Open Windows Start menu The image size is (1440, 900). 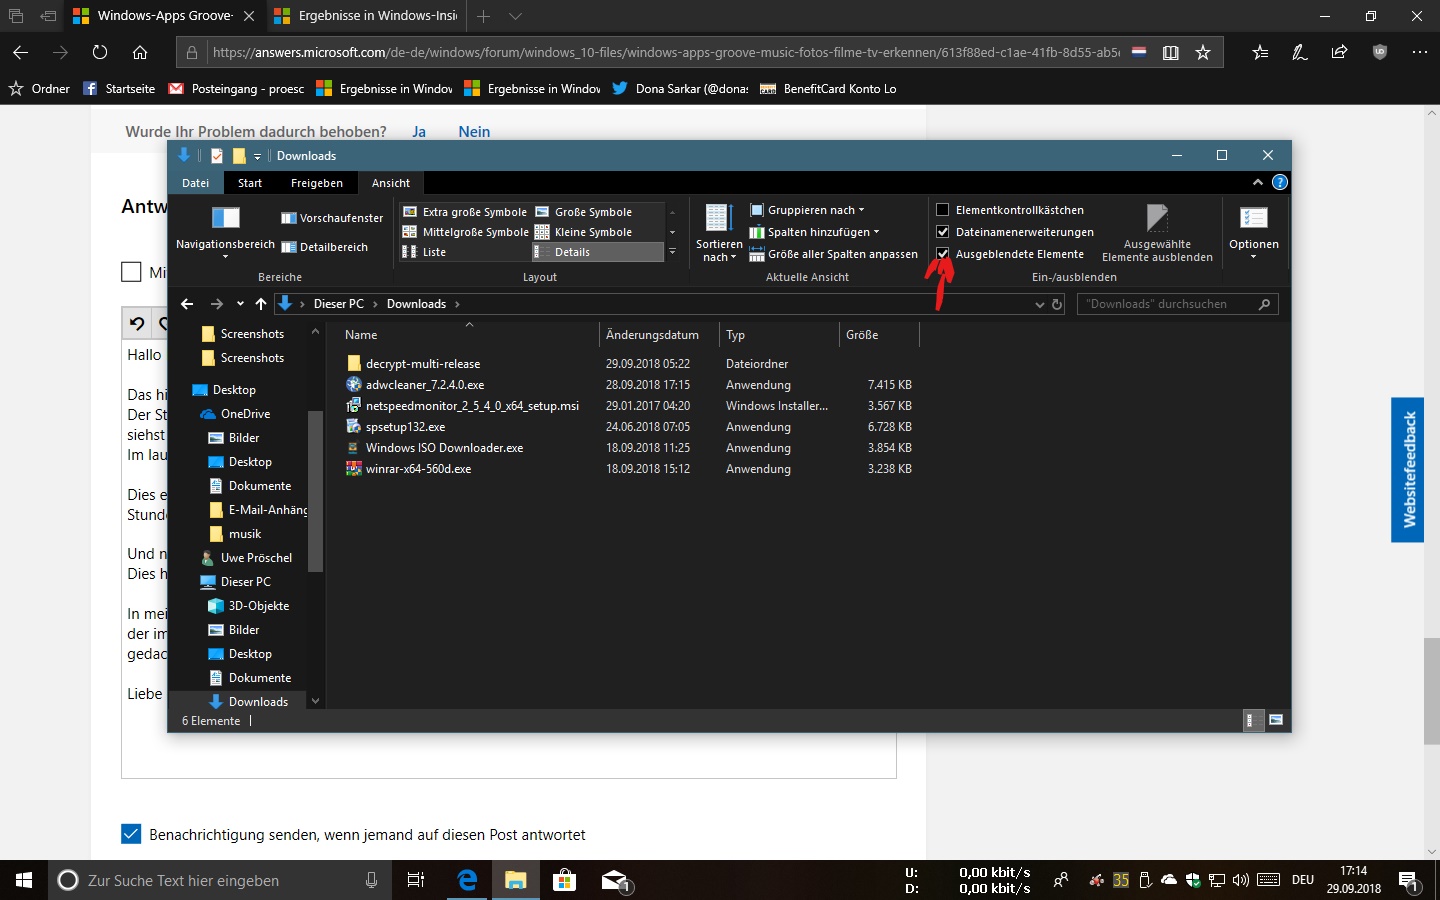pyautogui.click(x=24, y=880)
